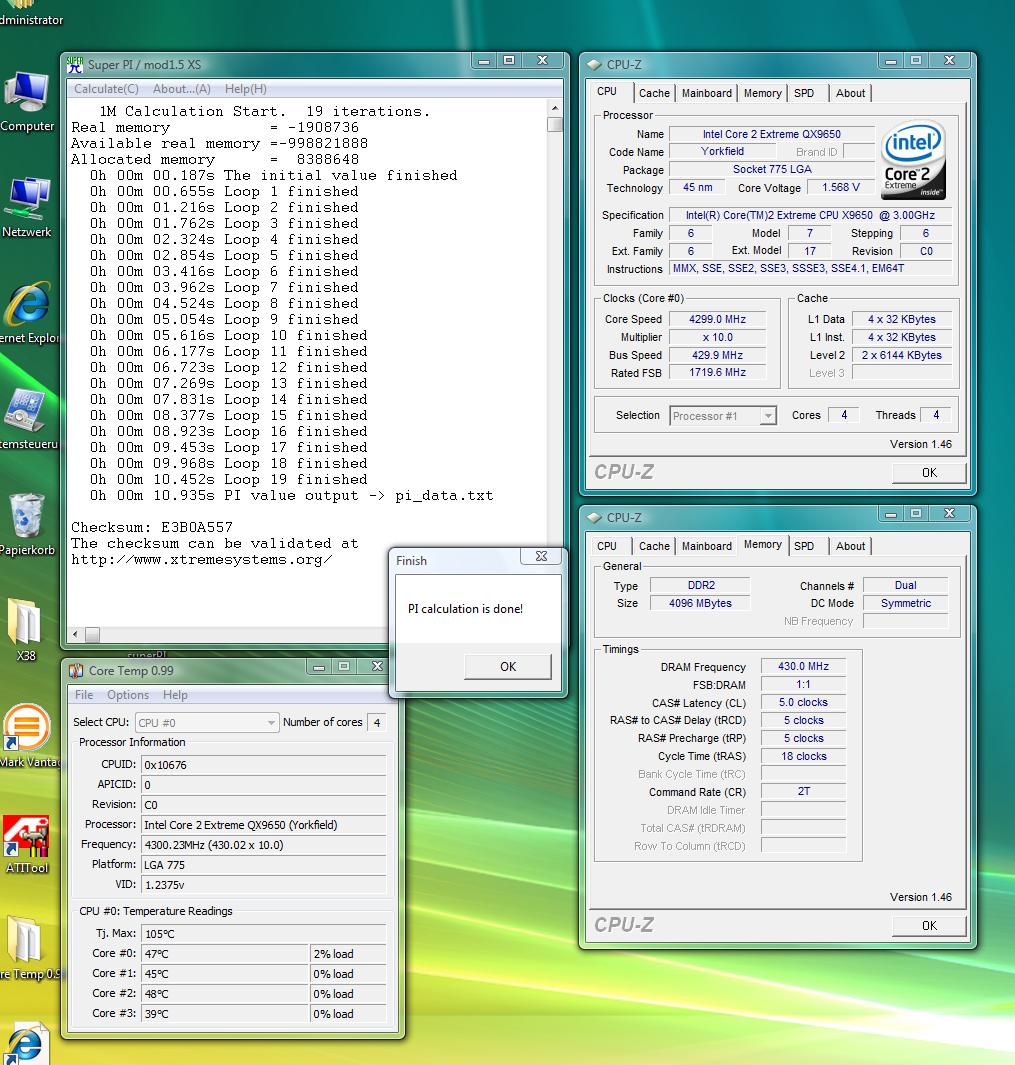
Task: Click the Checksum: E3B0A557 line
Action: (152, 527)
